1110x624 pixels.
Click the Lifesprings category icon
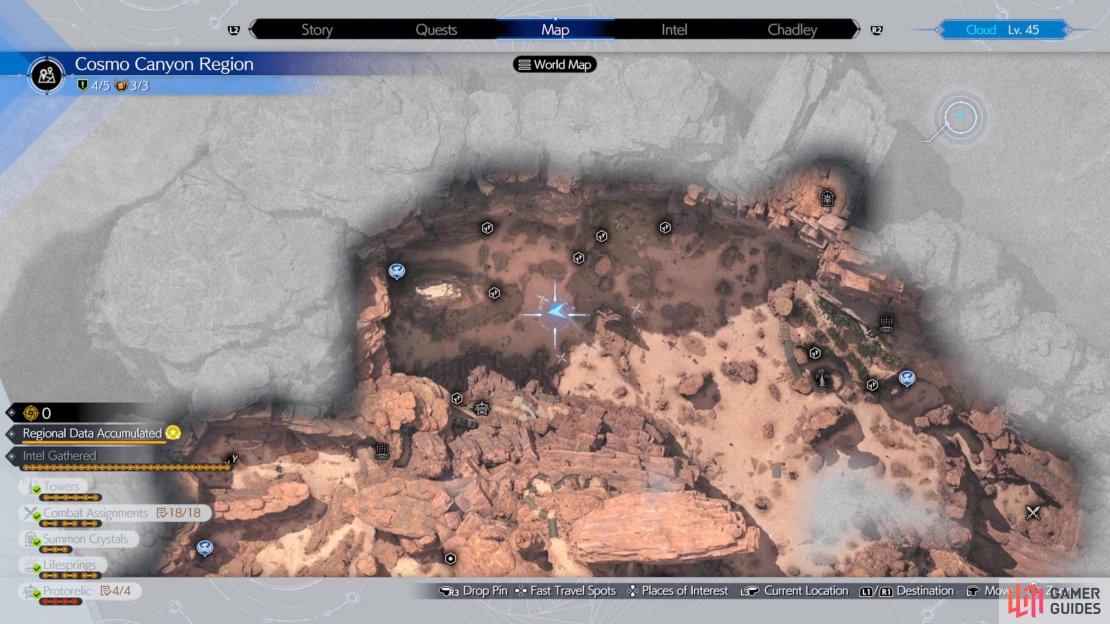[32, 565]
